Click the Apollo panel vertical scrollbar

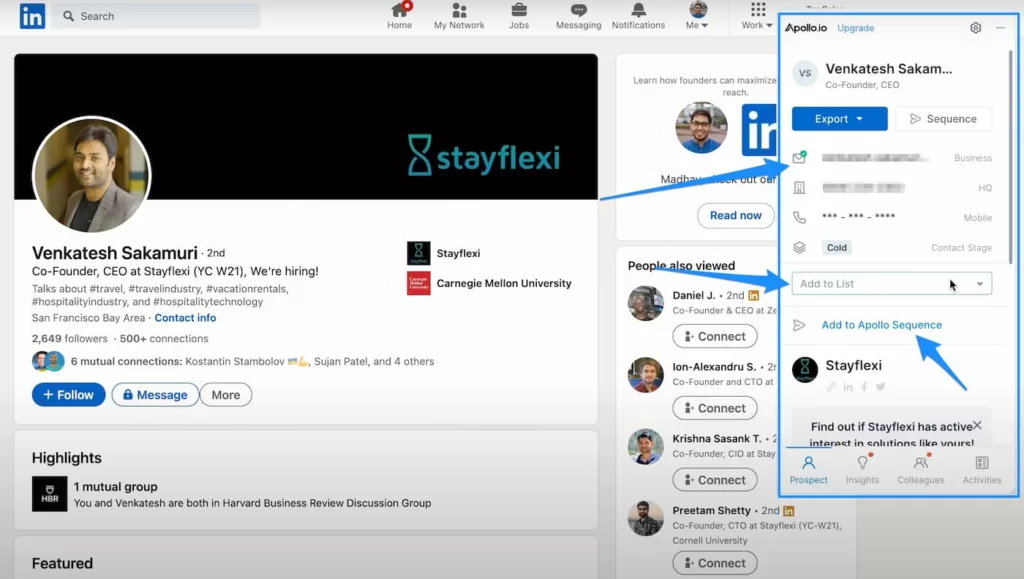(1010, 157)
